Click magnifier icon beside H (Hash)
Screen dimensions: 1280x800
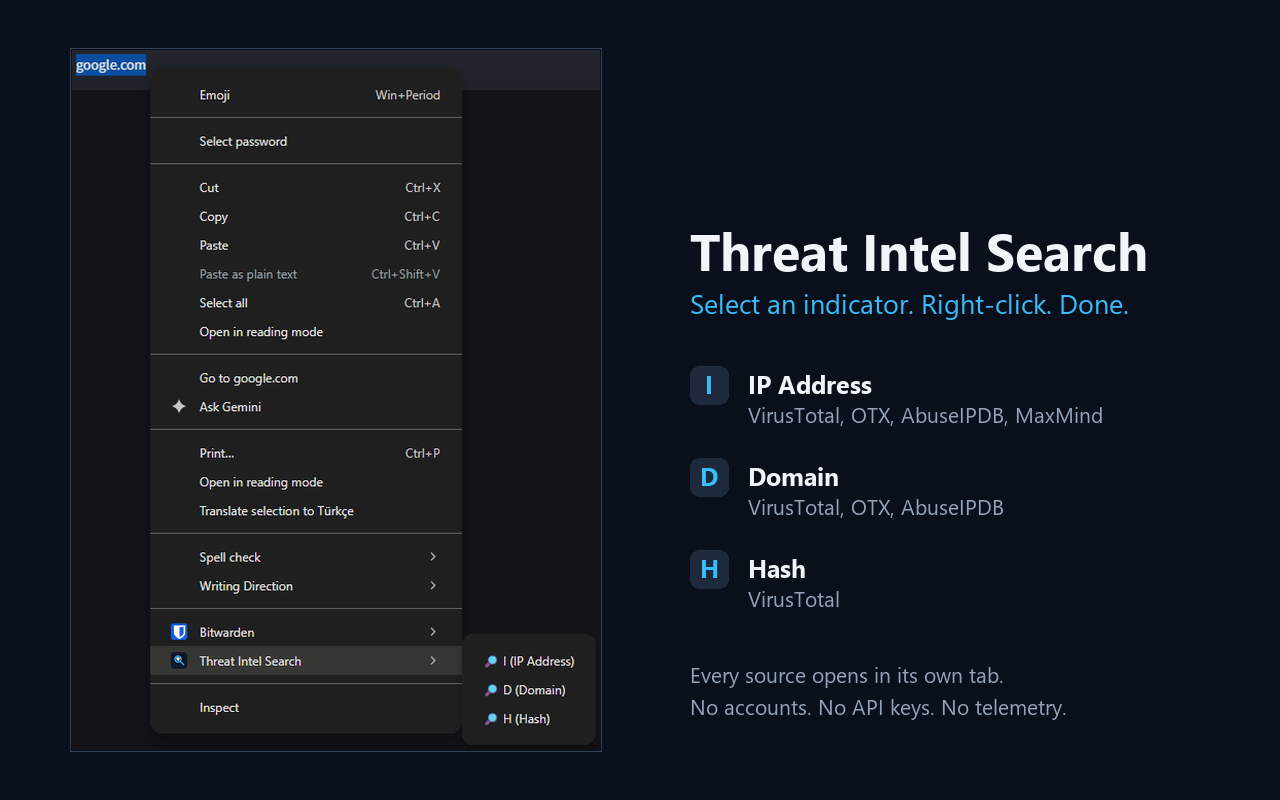[491, 719]
